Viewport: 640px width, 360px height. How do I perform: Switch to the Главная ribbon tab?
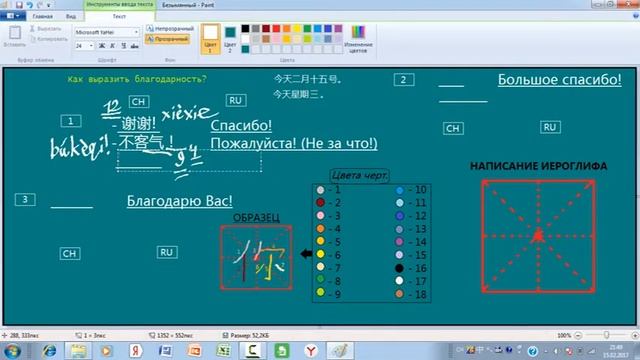click(42, 16)
